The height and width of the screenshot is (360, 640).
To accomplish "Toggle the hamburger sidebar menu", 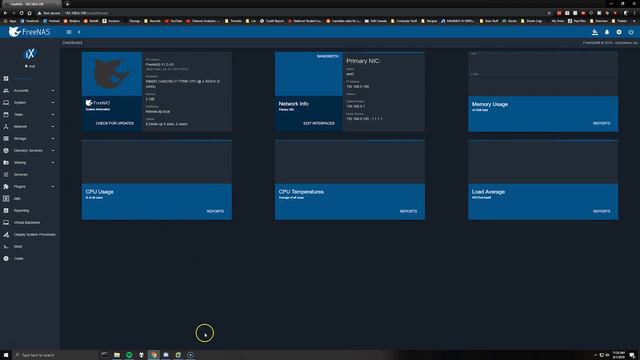I will pyautogui.click(x=69, y=32).
